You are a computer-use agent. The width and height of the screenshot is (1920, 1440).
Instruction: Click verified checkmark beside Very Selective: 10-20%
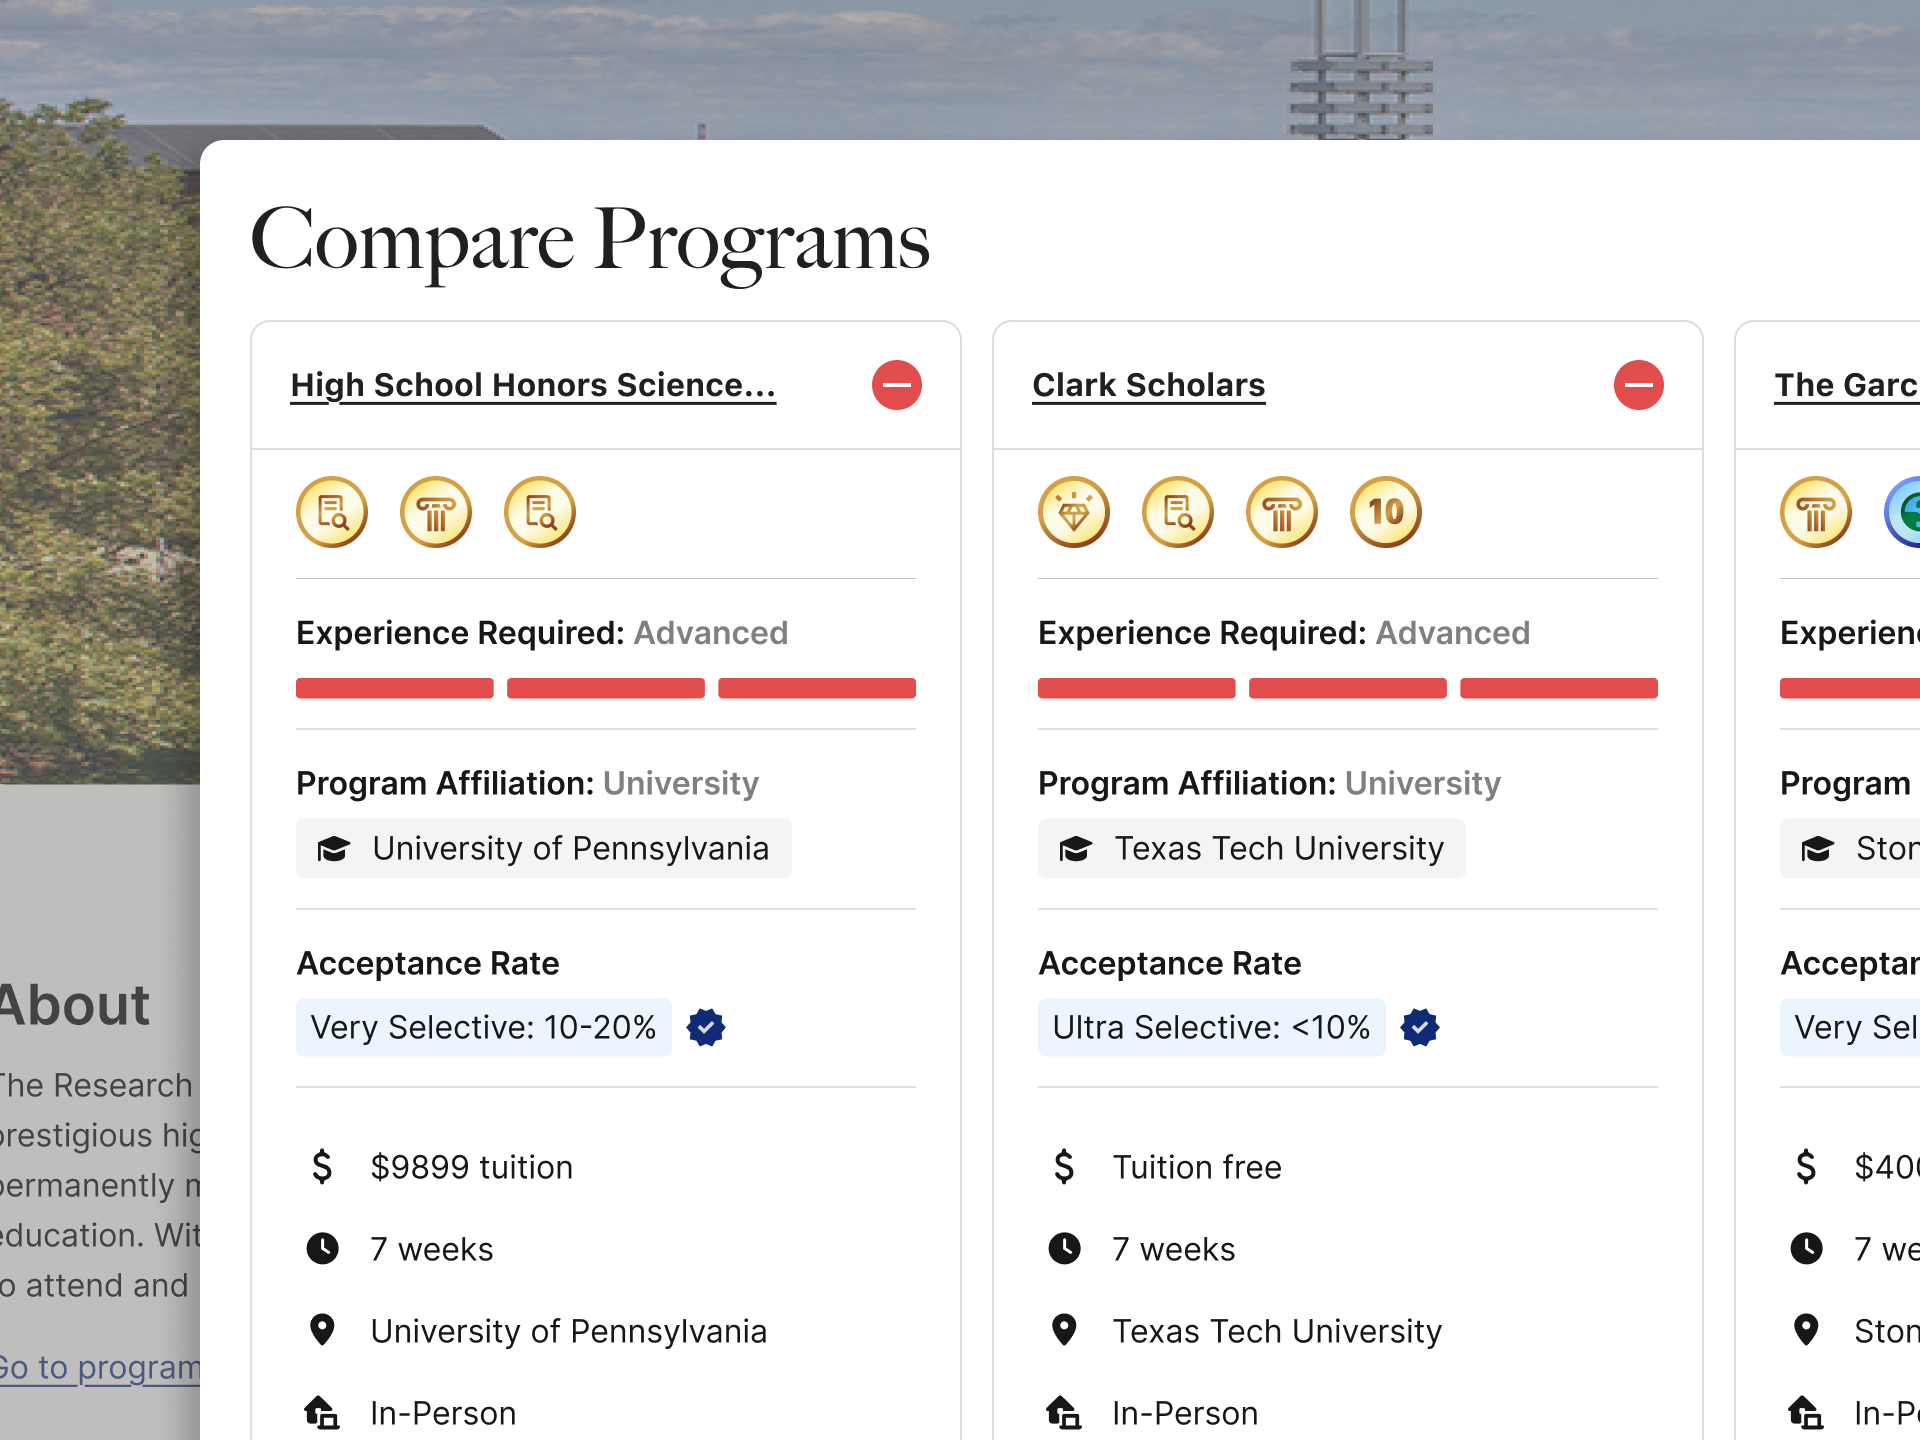coord(706,1027)
